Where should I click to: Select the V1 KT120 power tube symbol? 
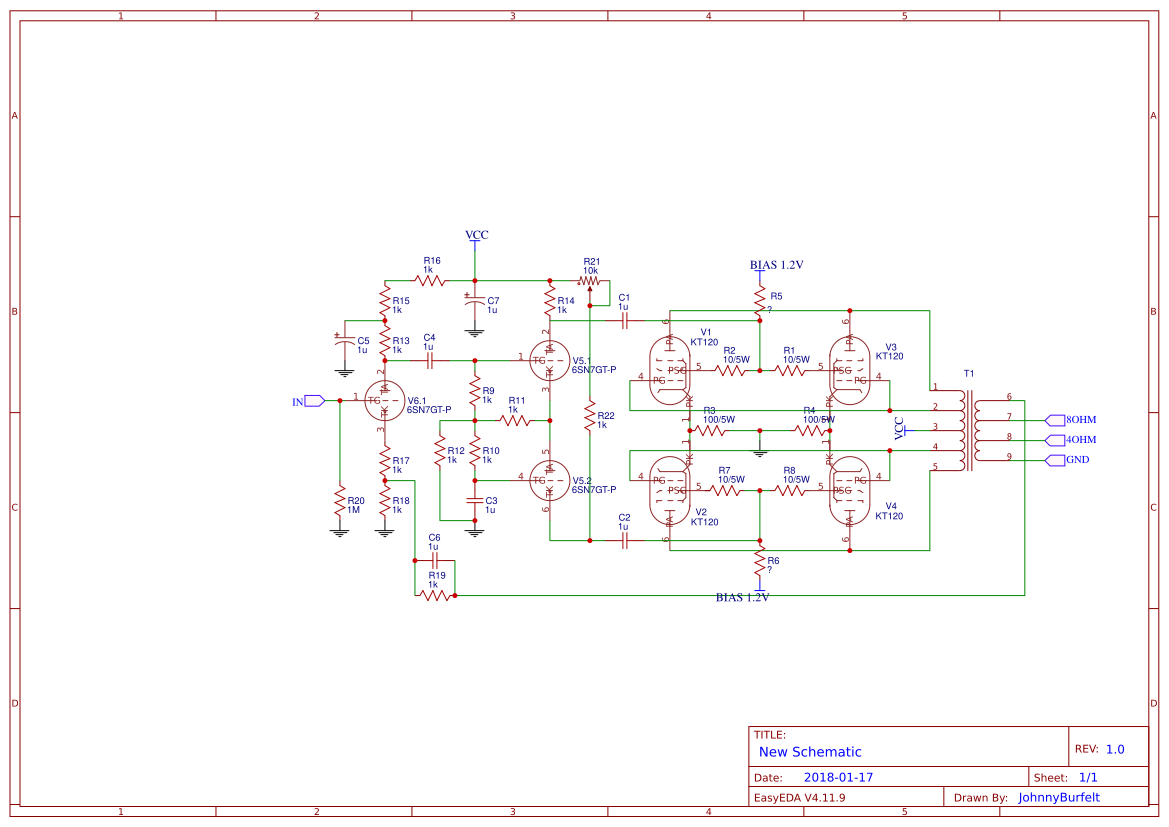[x=669, y=371]
